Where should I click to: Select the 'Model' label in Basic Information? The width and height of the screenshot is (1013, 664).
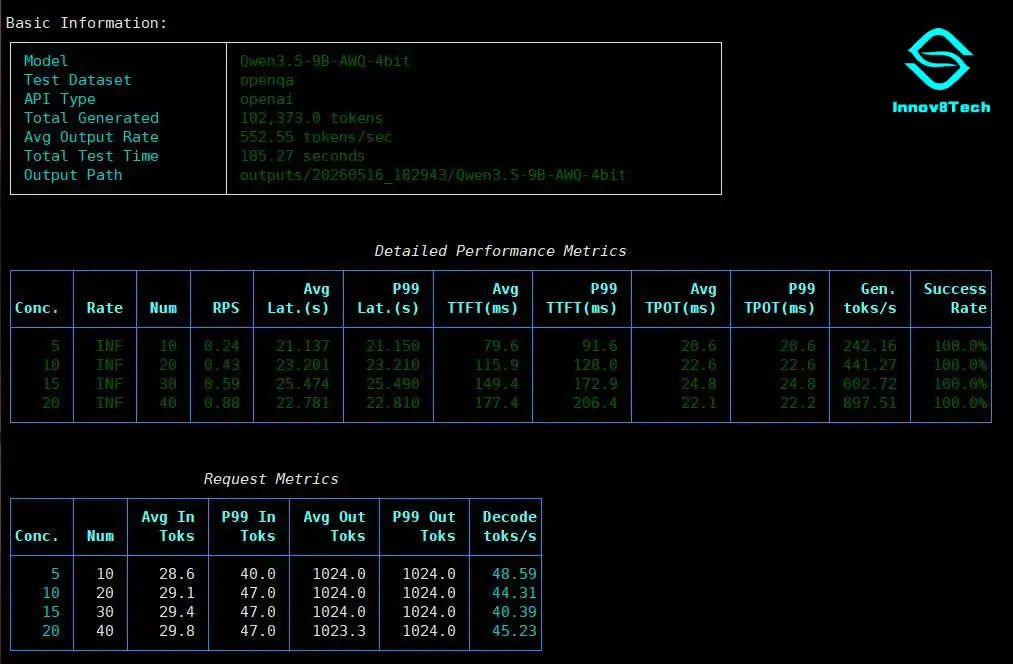coord(46,61)
